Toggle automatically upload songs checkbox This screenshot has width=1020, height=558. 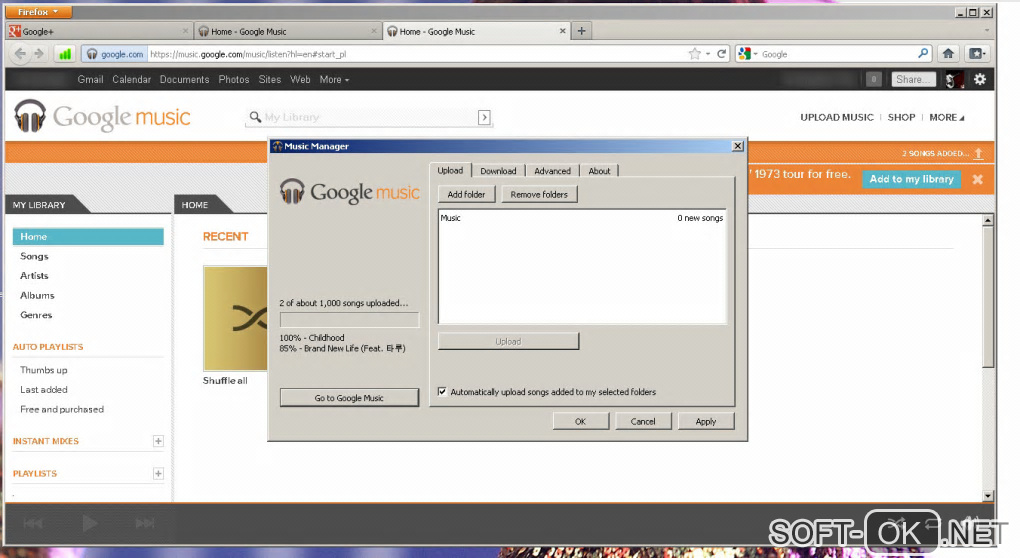pos(442,392)
